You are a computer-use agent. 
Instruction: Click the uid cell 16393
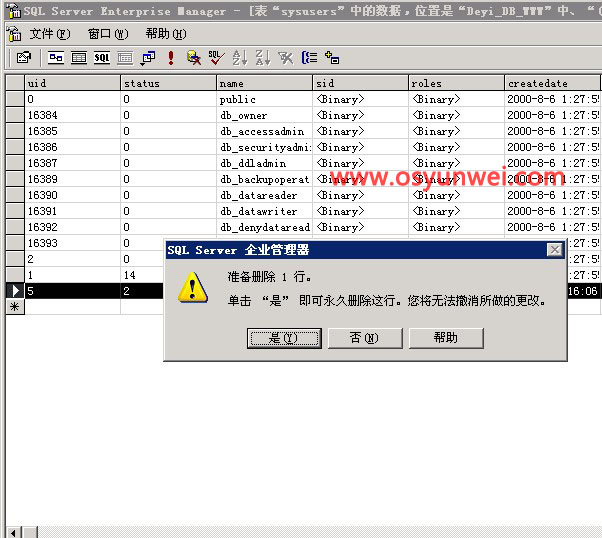click(x=72, y=243)
